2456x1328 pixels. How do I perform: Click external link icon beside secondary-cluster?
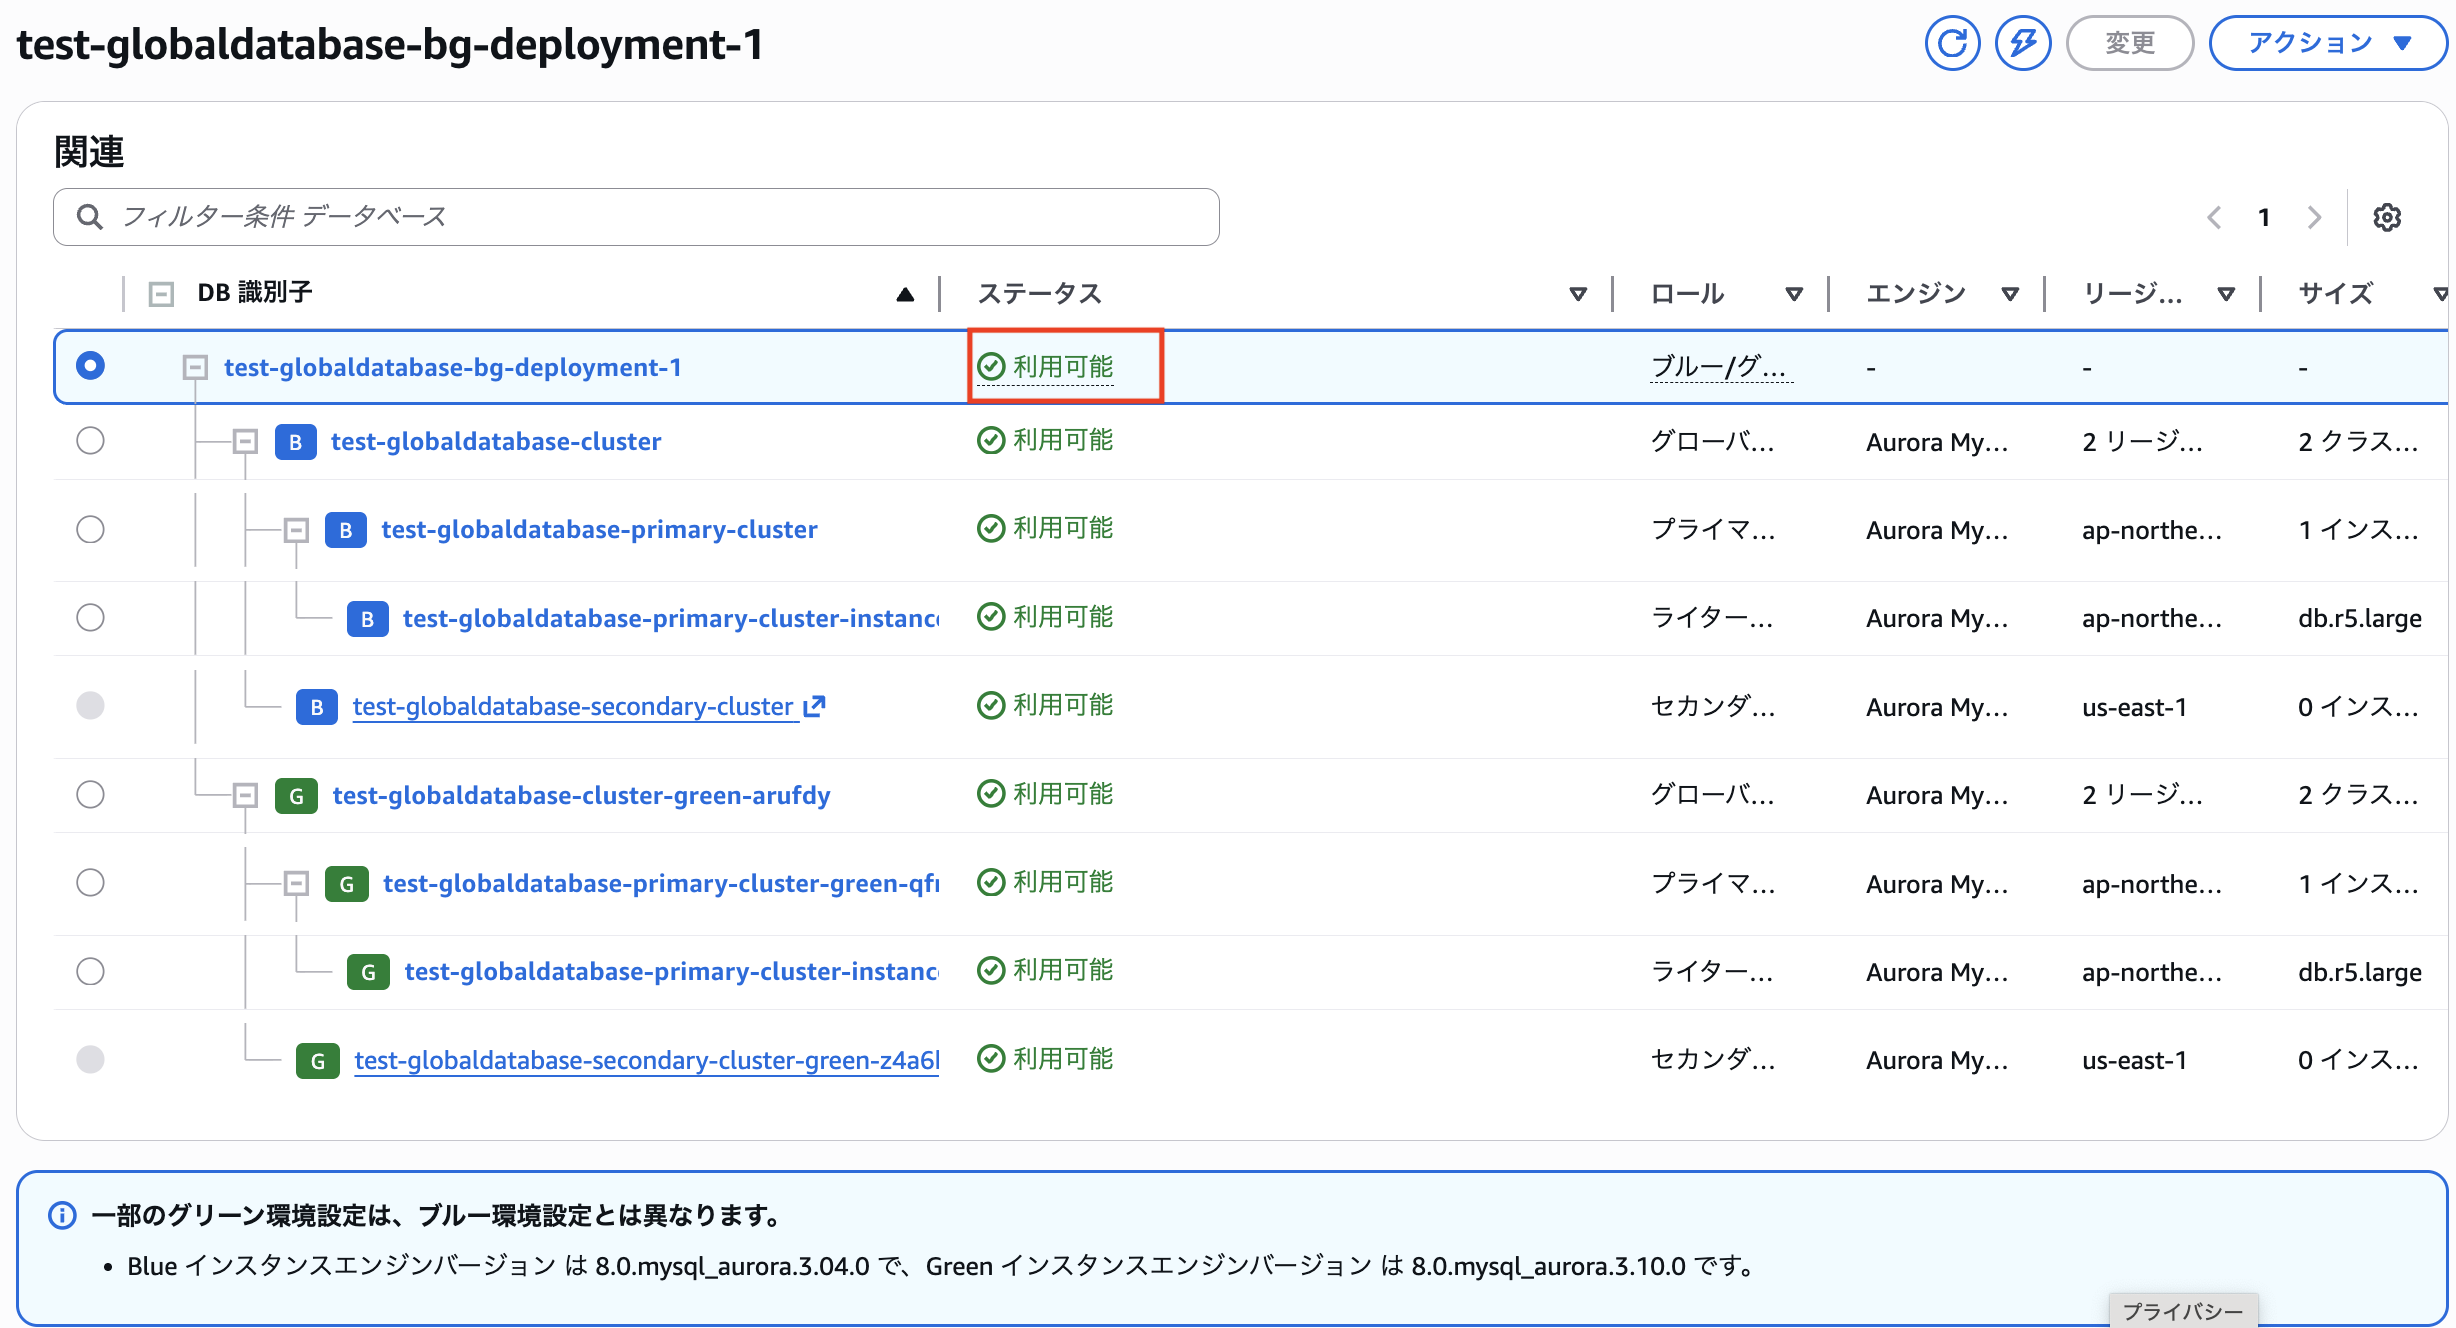point(815,706)
